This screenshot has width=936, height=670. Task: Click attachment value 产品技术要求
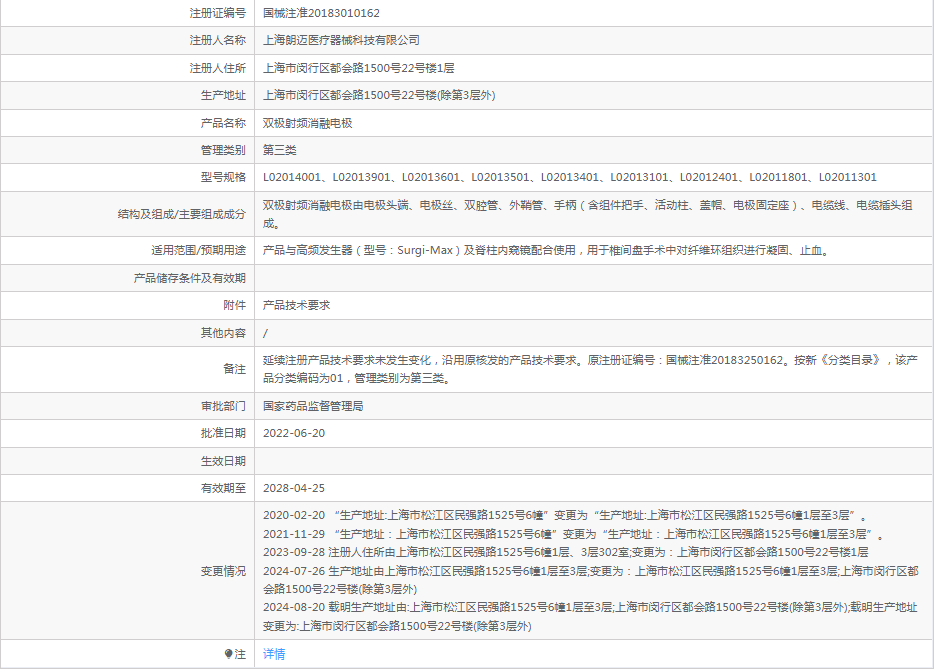pyautogui.click(x=296, y=305)
